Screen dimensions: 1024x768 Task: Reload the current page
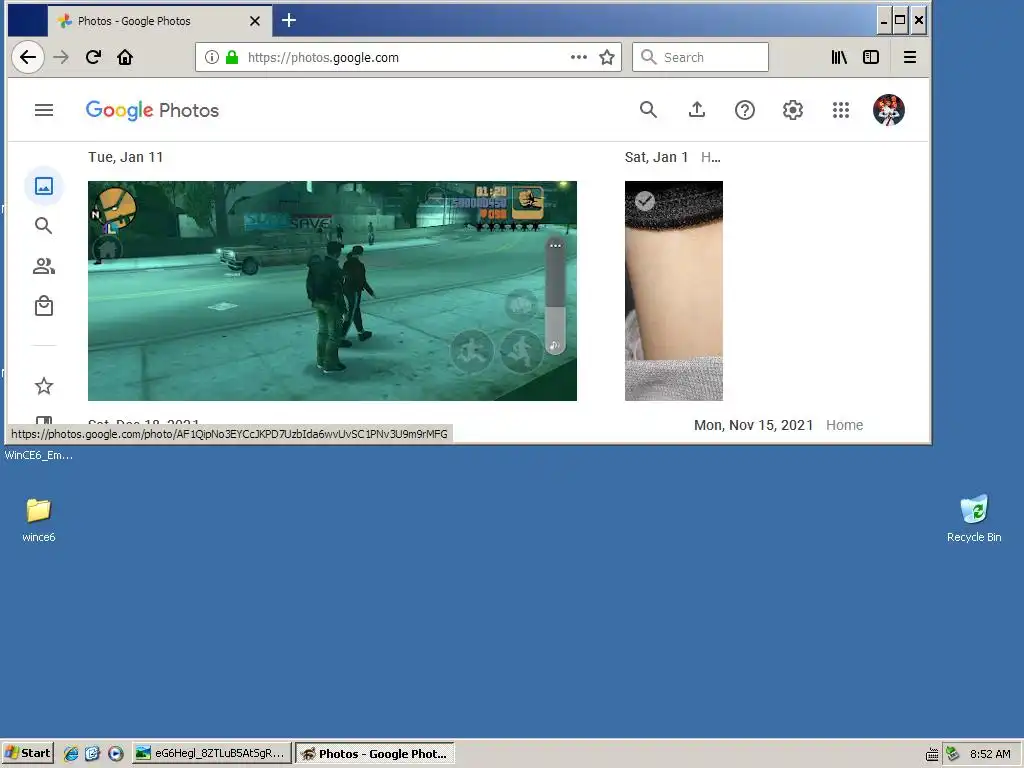[93, 57]
